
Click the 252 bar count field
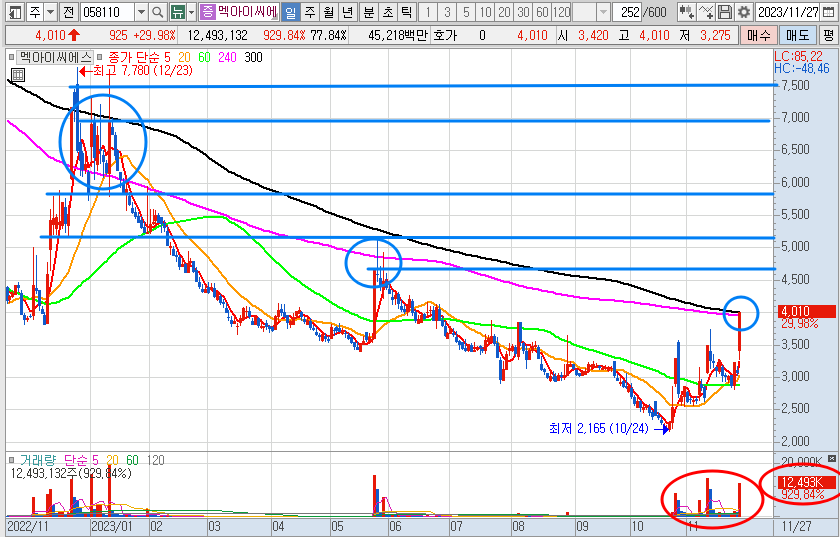tap(627, 11)
